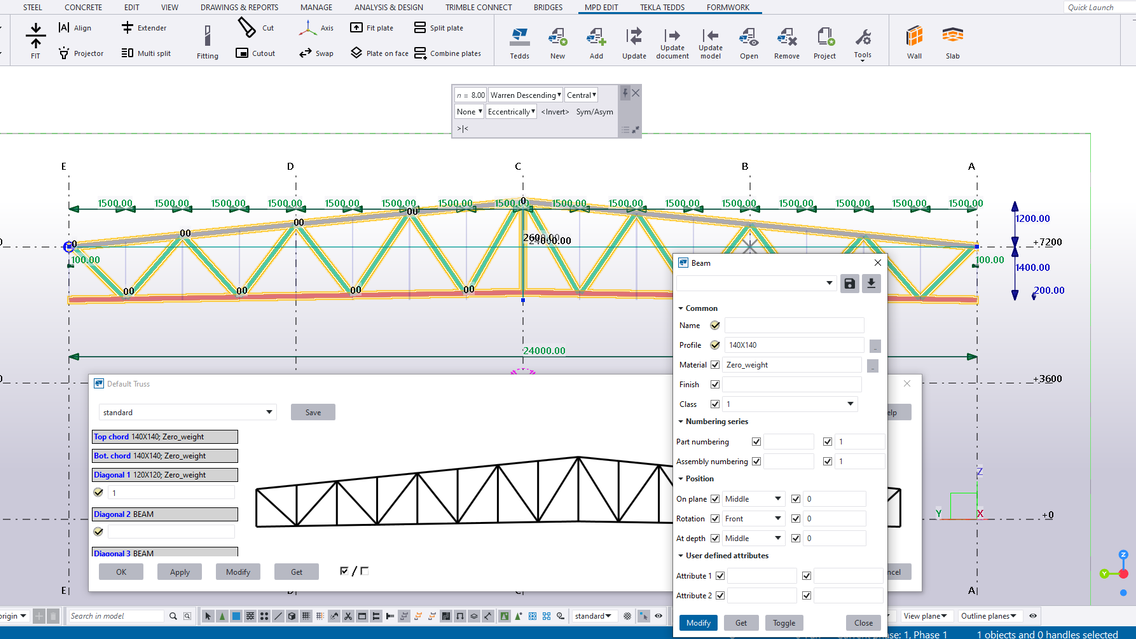Viewport: 1136px width, 639px height.
Task: Select the Fit plate tool
Action: (372, 28)
